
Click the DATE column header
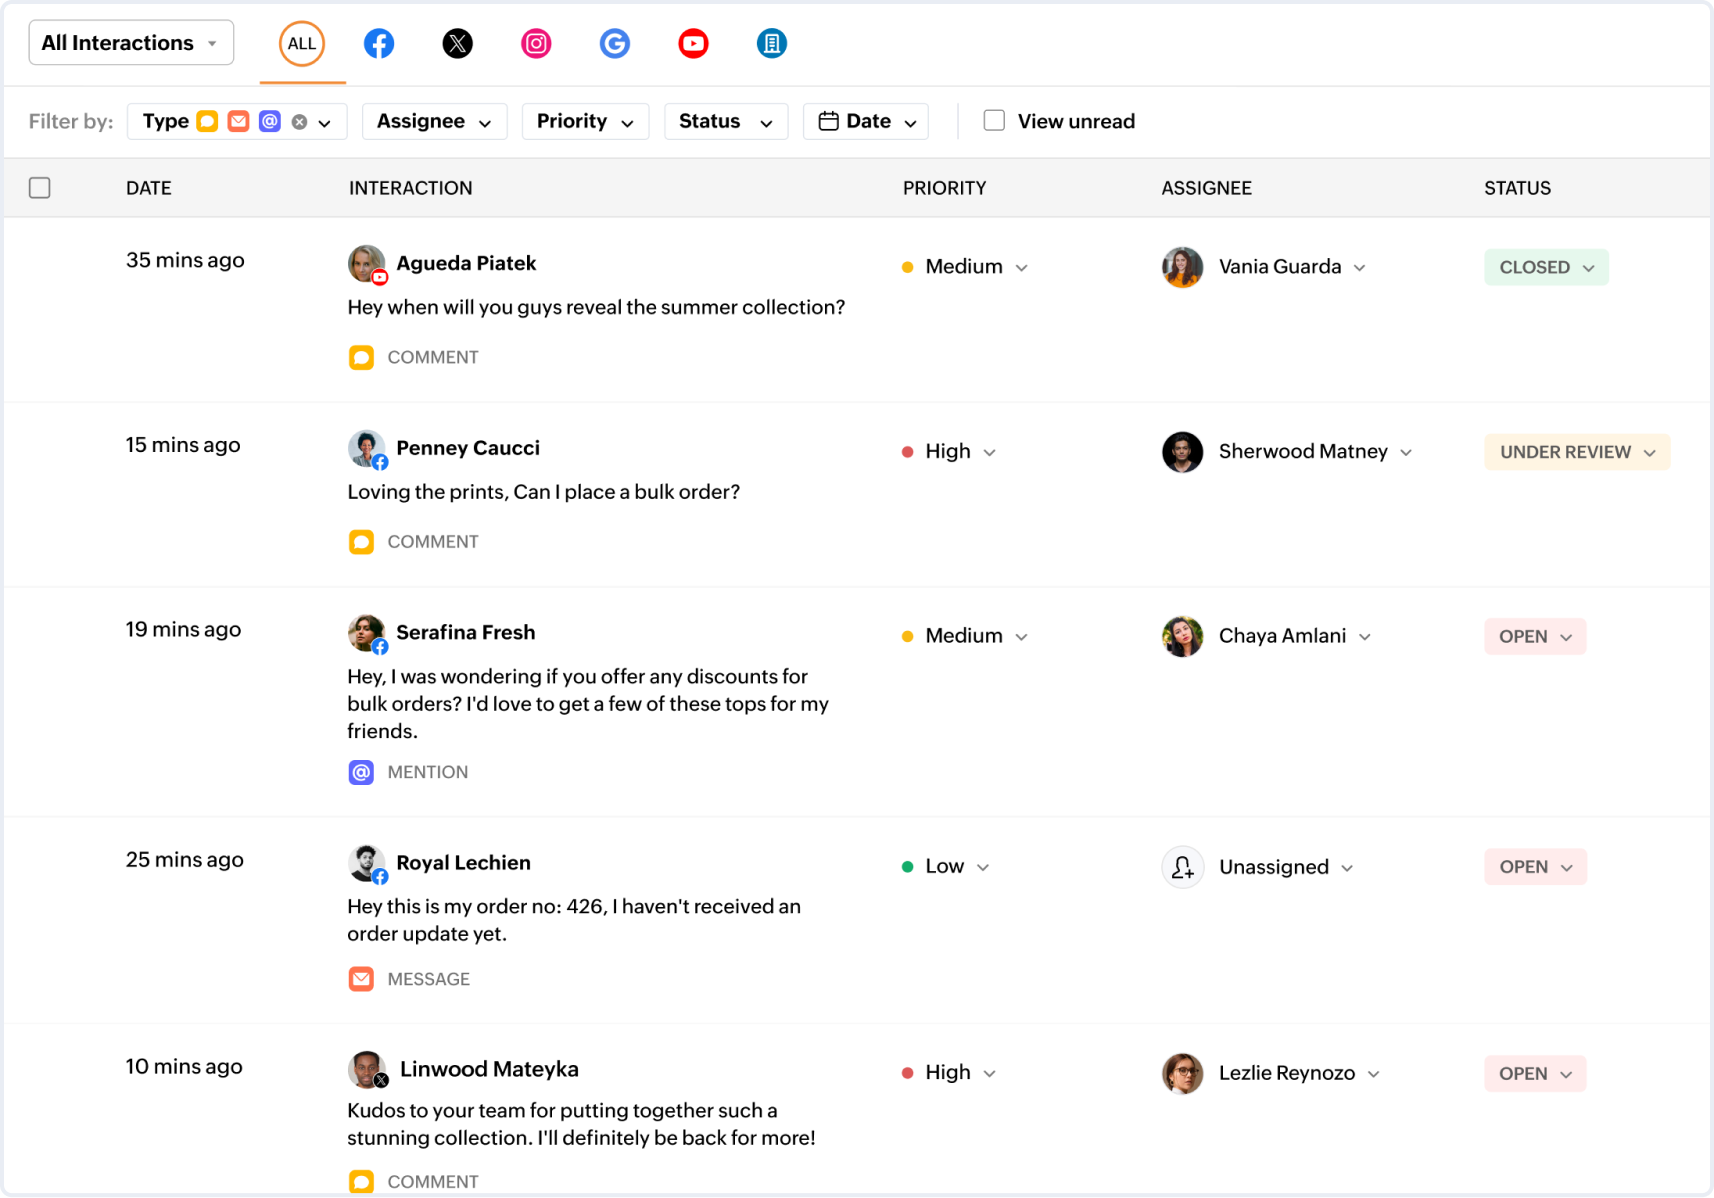click(149, 188)
